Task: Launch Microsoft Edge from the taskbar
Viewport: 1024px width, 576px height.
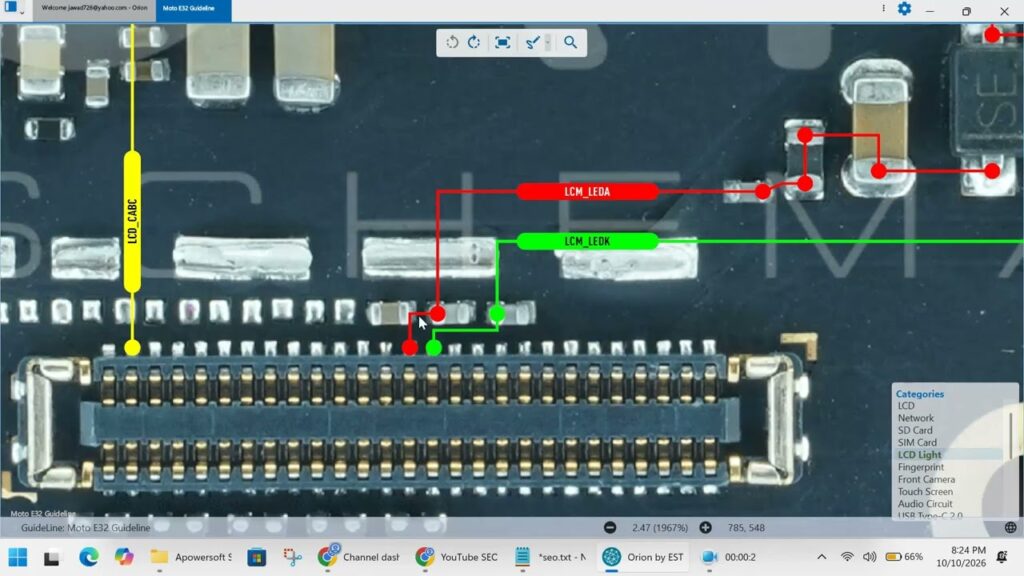Action: point(89,557)
